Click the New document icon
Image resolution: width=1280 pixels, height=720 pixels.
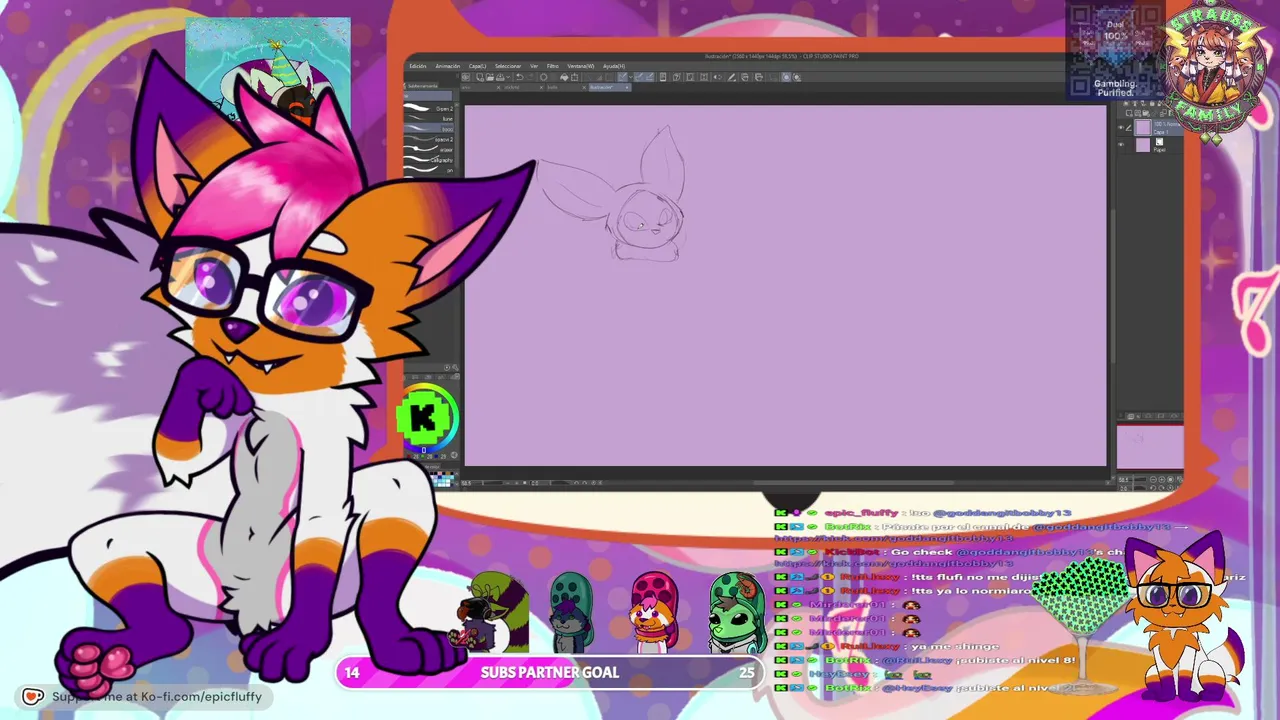coord(480,77)
